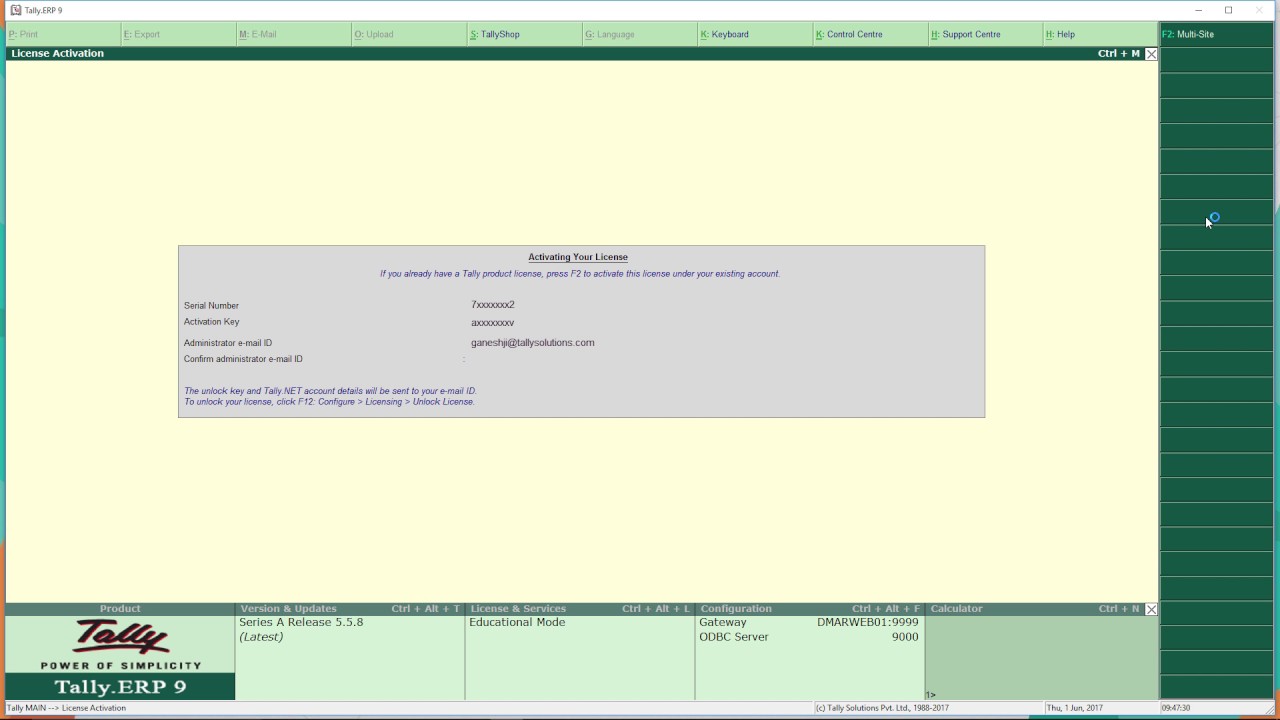The width and height of the screenshot is (1280, 720).
Task: Click the Educational Mode text
Action: click(517, 622)
